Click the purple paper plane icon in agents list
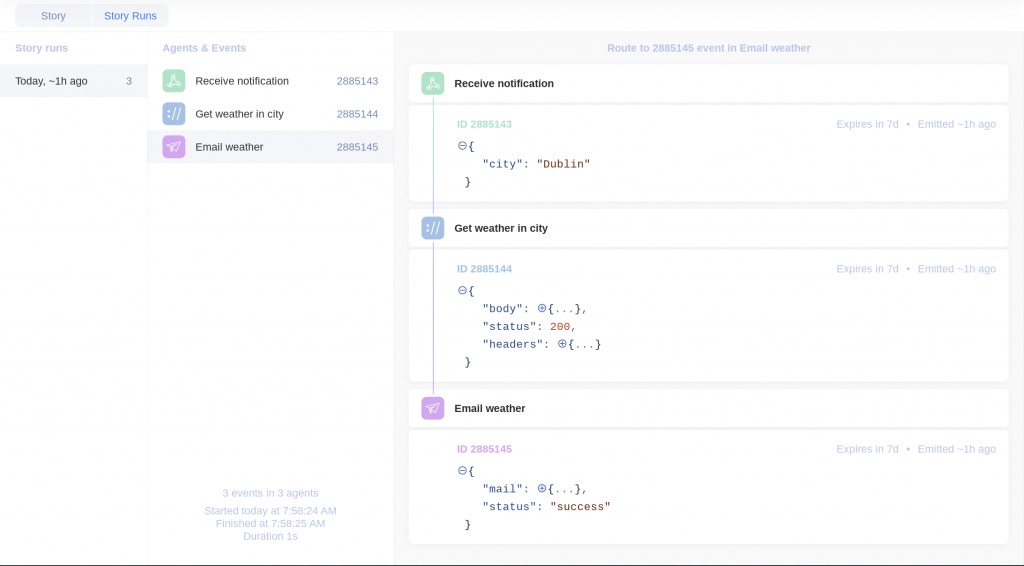Image resolution: width=1024 pixels, height=566 pixels. pos(174,147)
